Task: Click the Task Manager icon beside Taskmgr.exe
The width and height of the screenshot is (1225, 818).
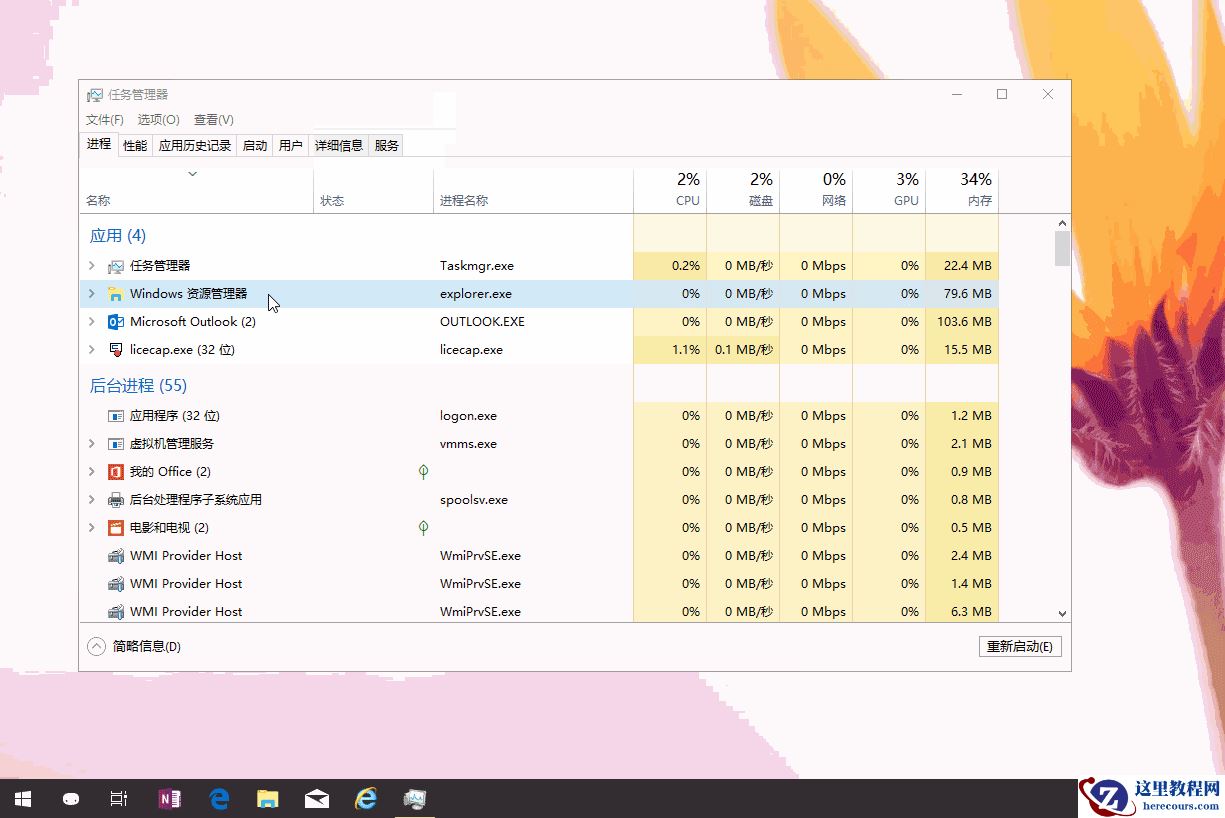Action: [114, 265]
